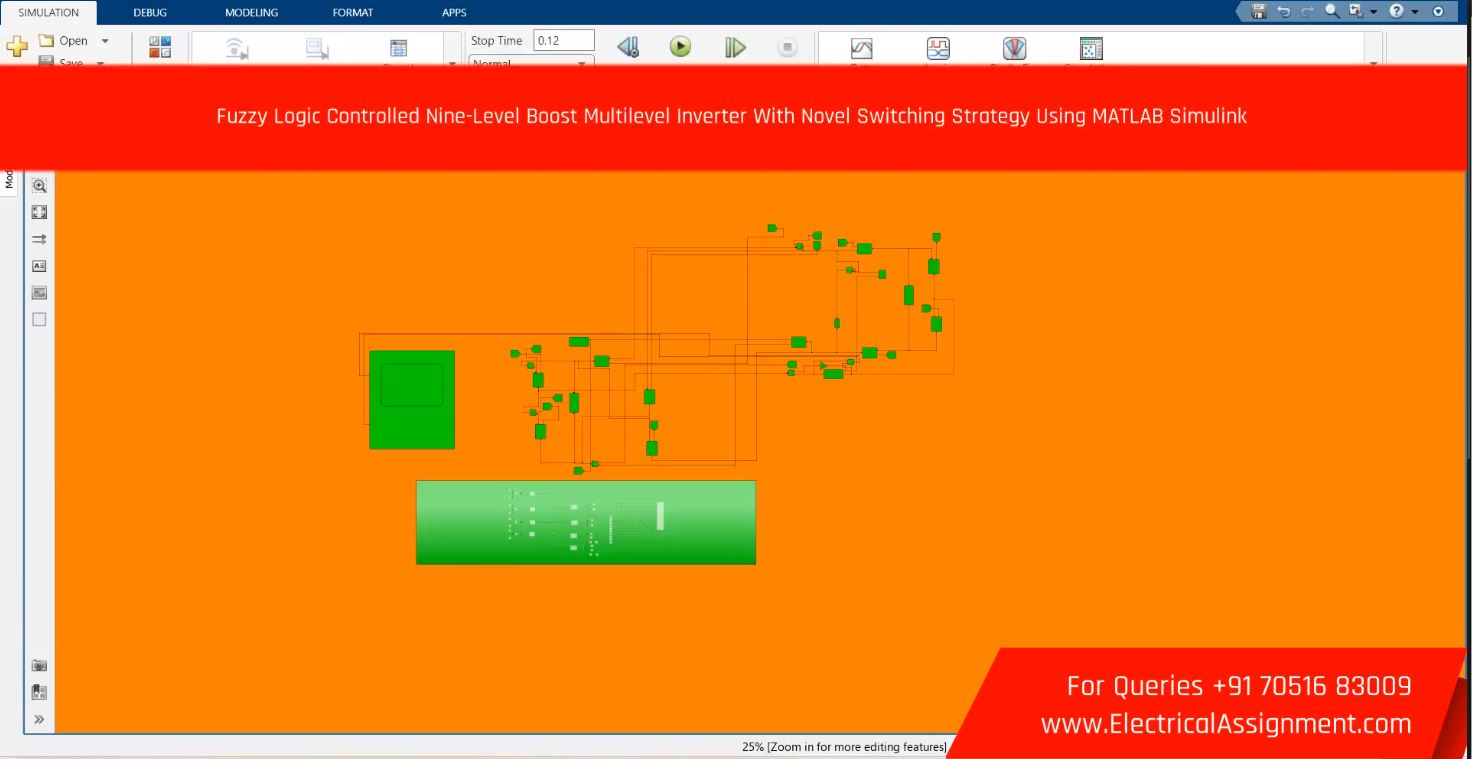Click the Run simulation play button
1472x759 pixels.
click(x=680, y=47)
